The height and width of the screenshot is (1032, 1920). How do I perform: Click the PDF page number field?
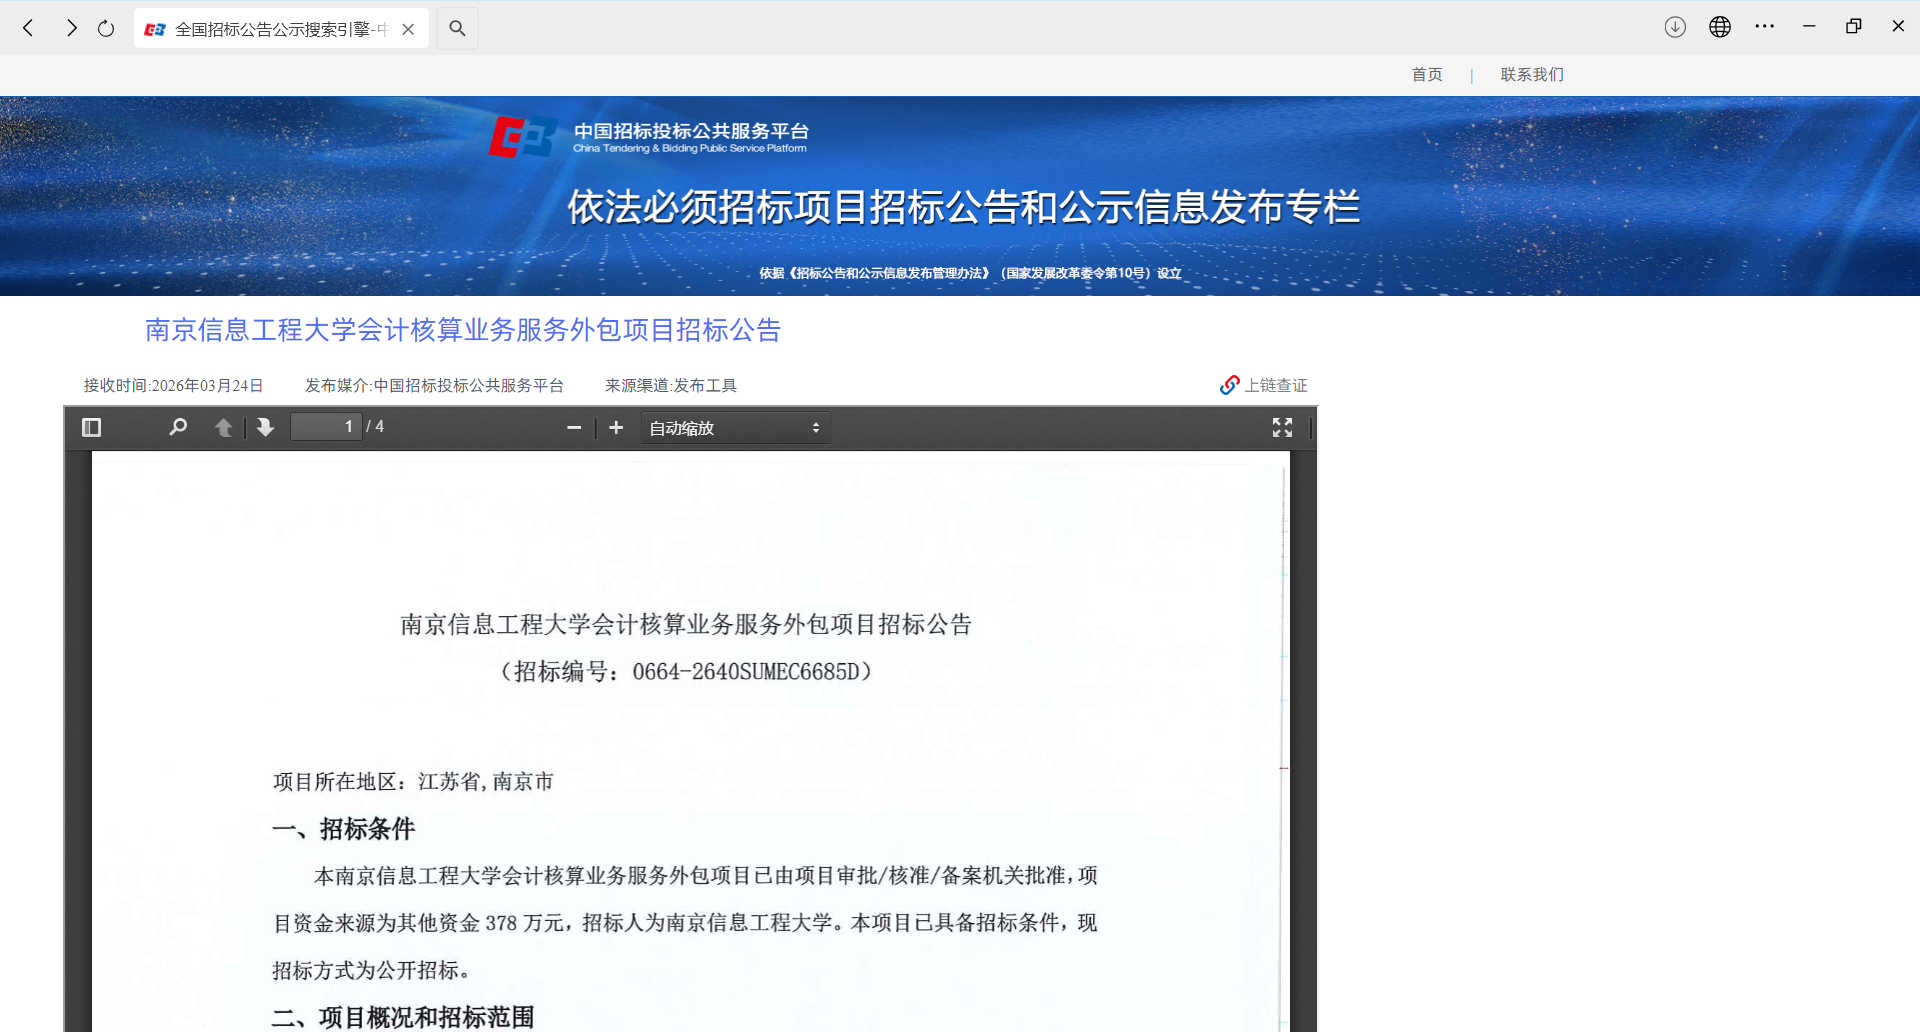pos(326,427)
